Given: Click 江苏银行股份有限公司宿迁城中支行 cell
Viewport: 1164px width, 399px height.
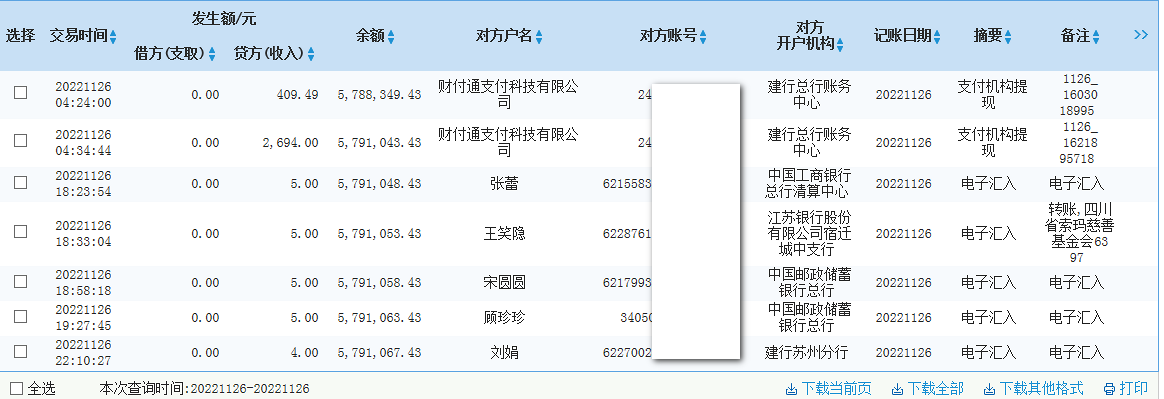Looking at the screenshot, I should pos(808,233).
